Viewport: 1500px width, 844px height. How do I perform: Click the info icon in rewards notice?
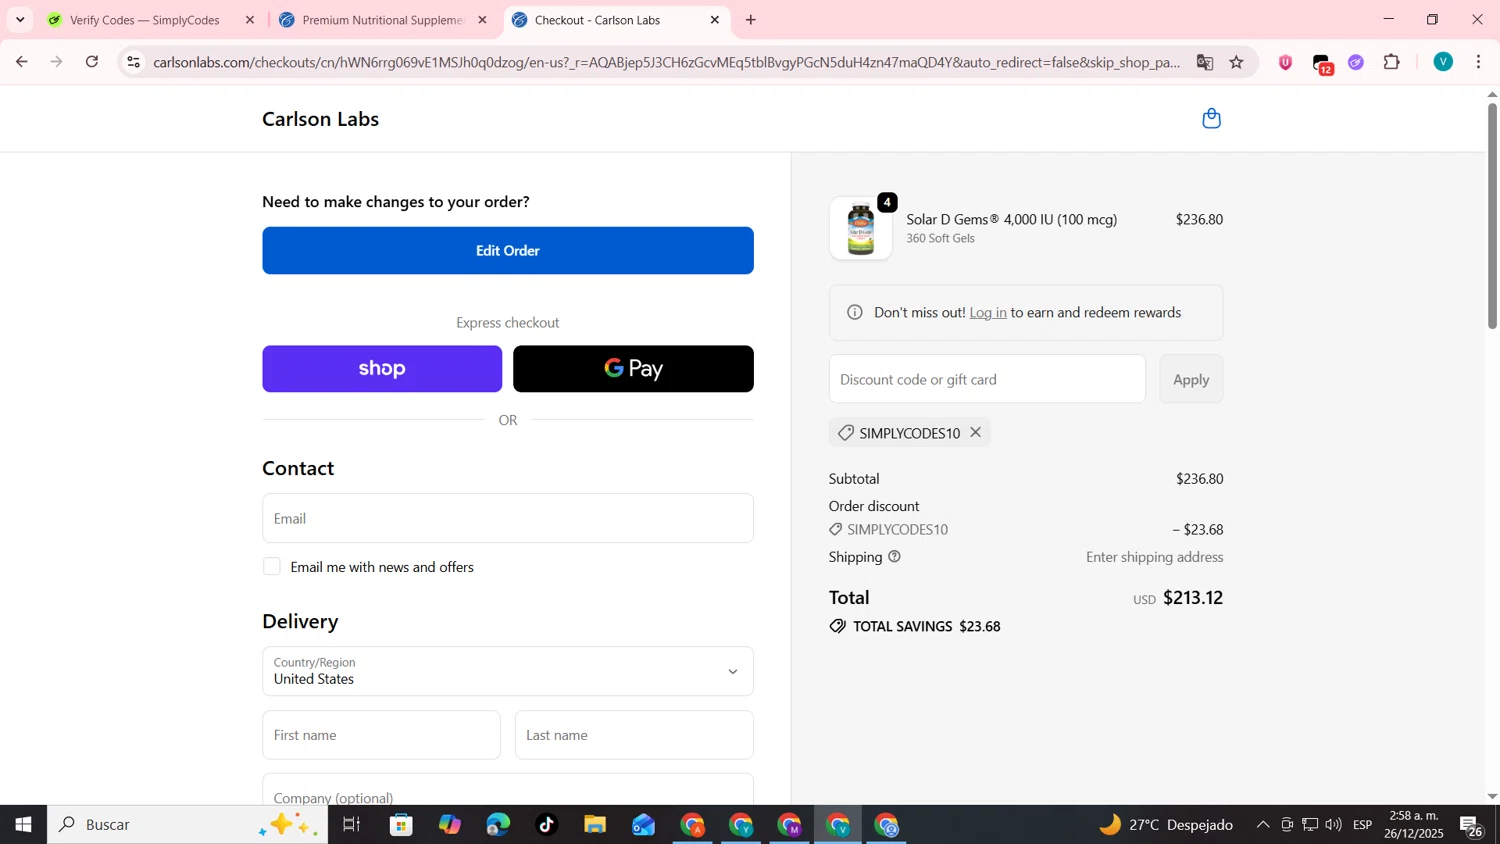tap(854, 313)
